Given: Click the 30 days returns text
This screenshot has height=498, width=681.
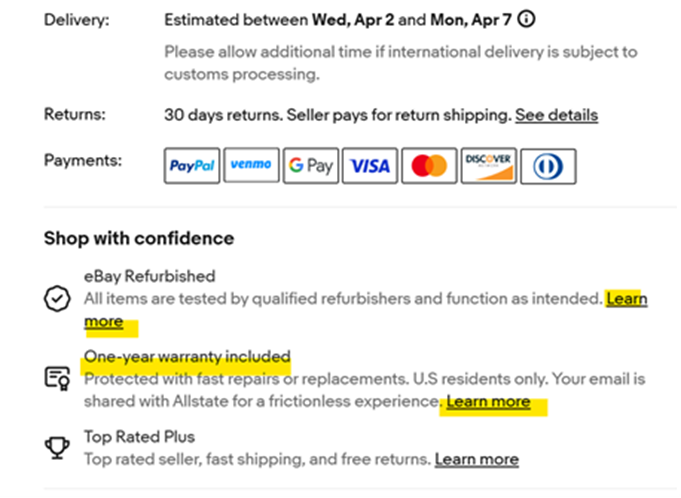Looking at the screenshot, I should click(x=222, y=115).
